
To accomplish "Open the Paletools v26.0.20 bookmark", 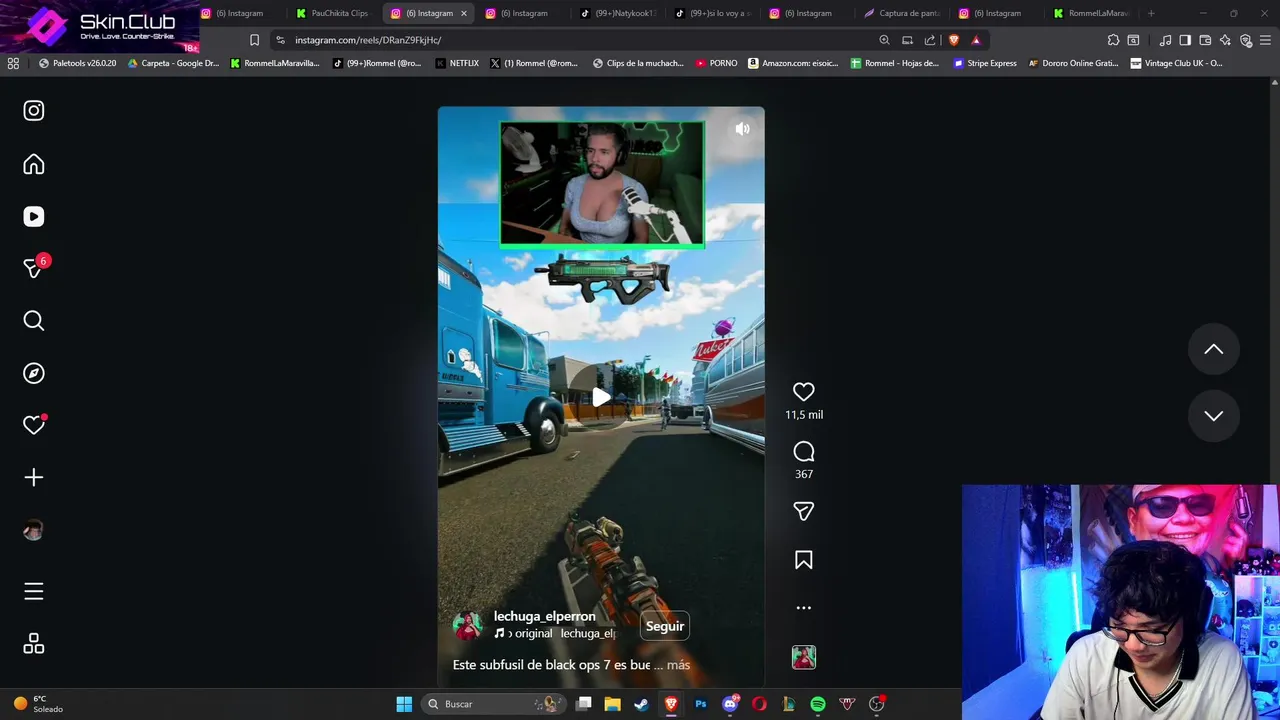I will 77,63.
